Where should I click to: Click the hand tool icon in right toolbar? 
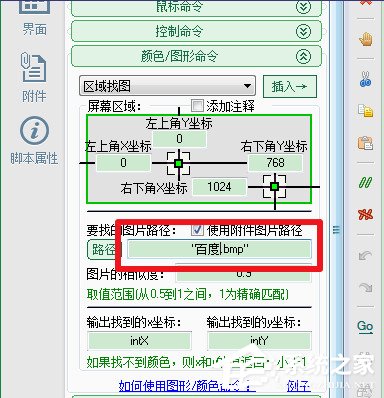coord(365,39)
